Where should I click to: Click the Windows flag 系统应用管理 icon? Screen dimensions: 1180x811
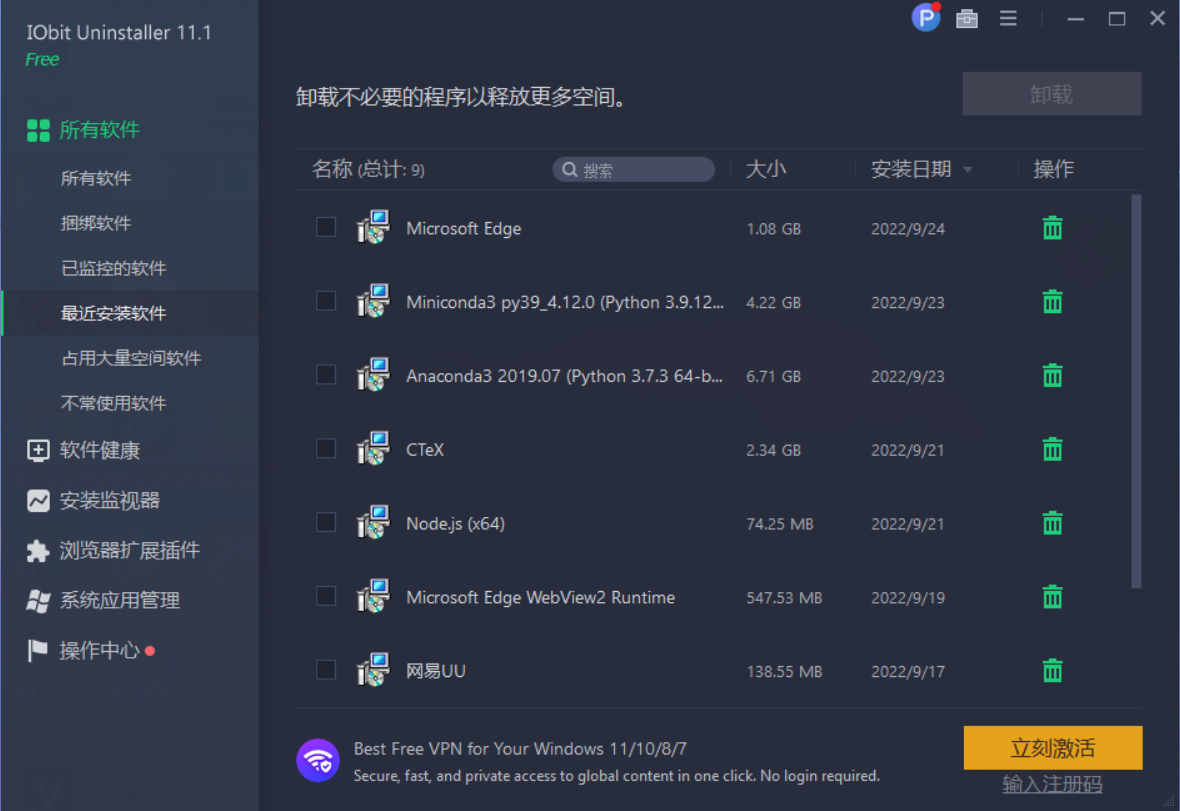[38, 600]
